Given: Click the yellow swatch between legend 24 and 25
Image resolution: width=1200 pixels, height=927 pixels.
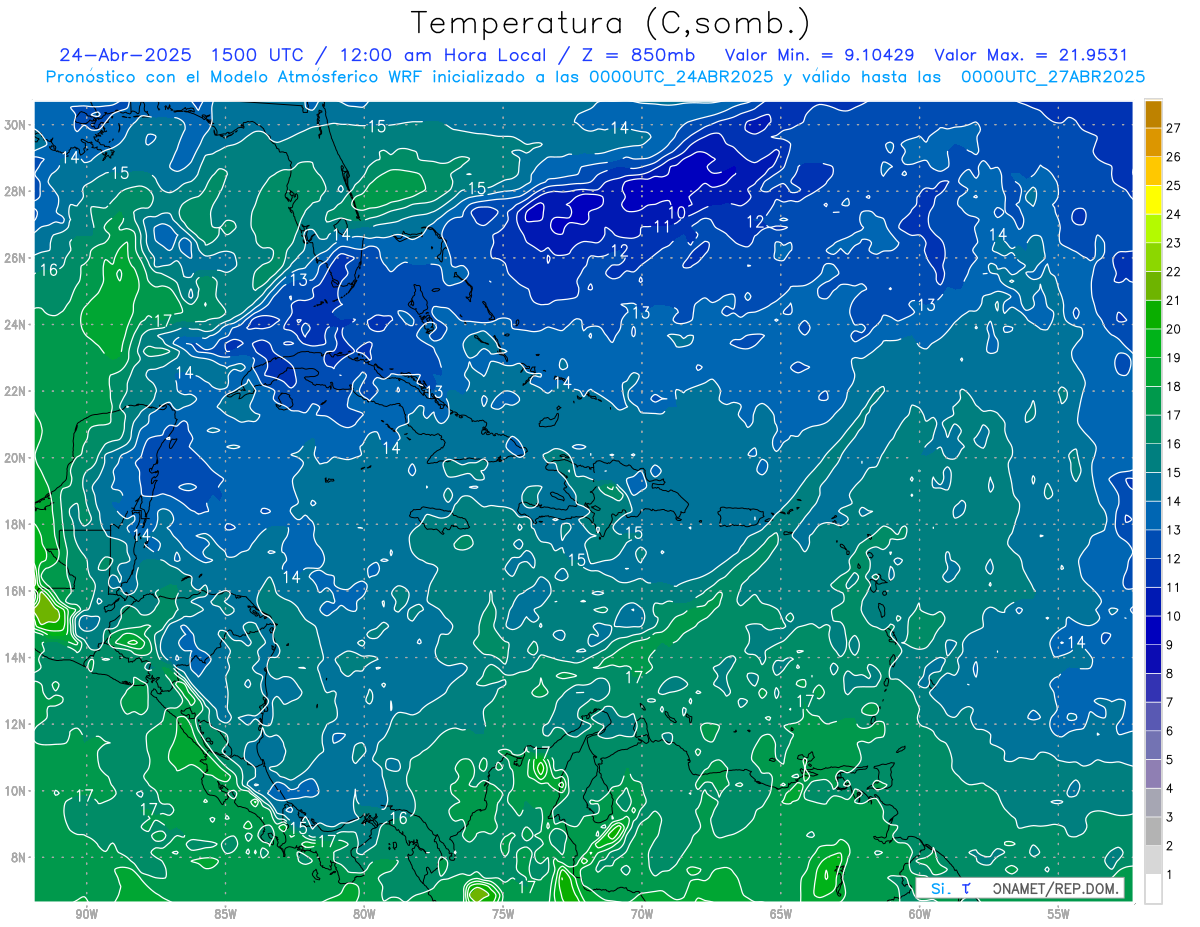Looking at the screenshot, I should click(x=1153, y=199).
